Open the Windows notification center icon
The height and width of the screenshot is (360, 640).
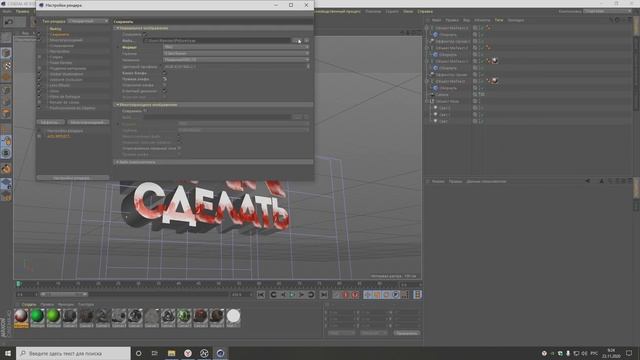629,353
